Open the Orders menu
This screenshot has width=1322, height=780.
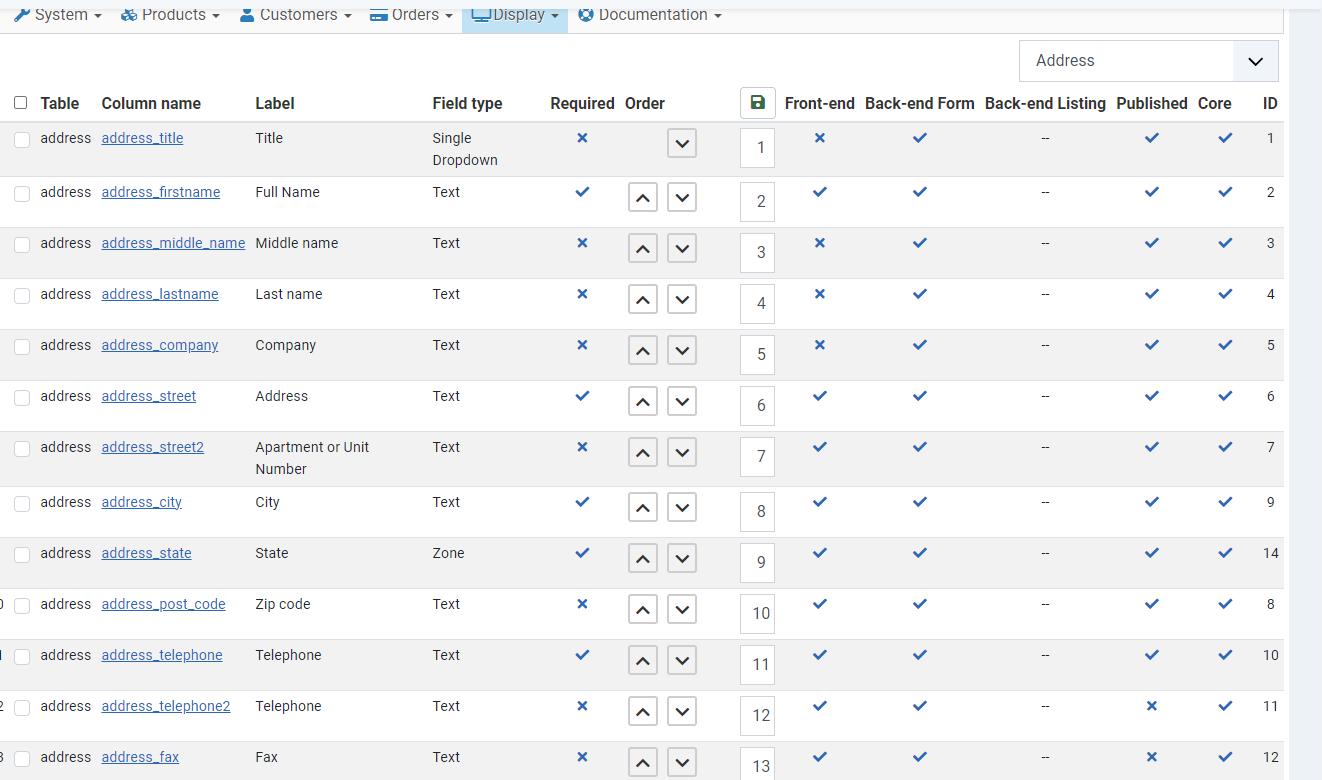411,15
